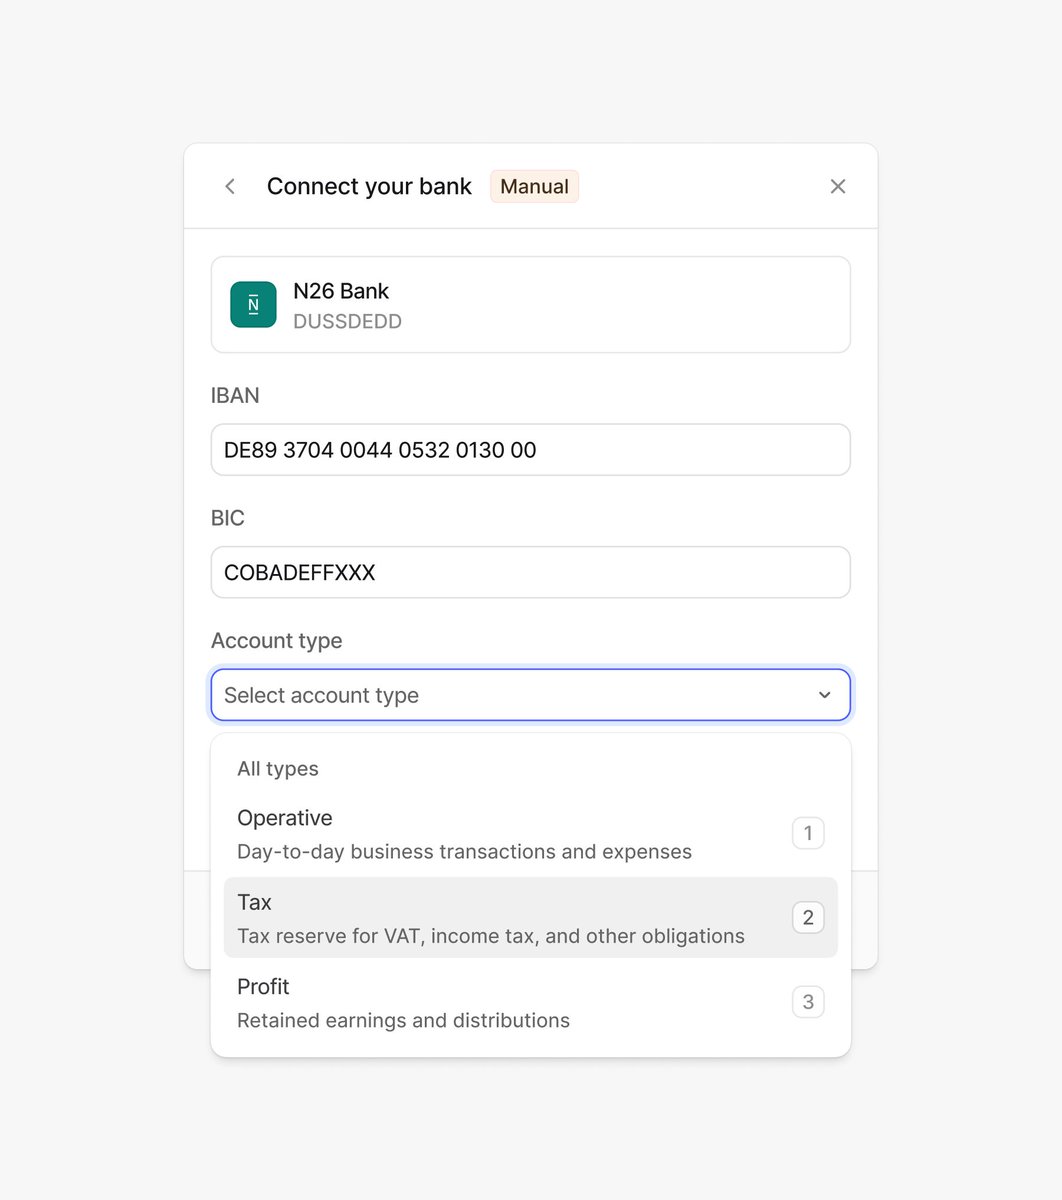Viewport: 1062px width, 1200px height.
Task: Go back using the left chevron arrow
Action: click(230, 186)
